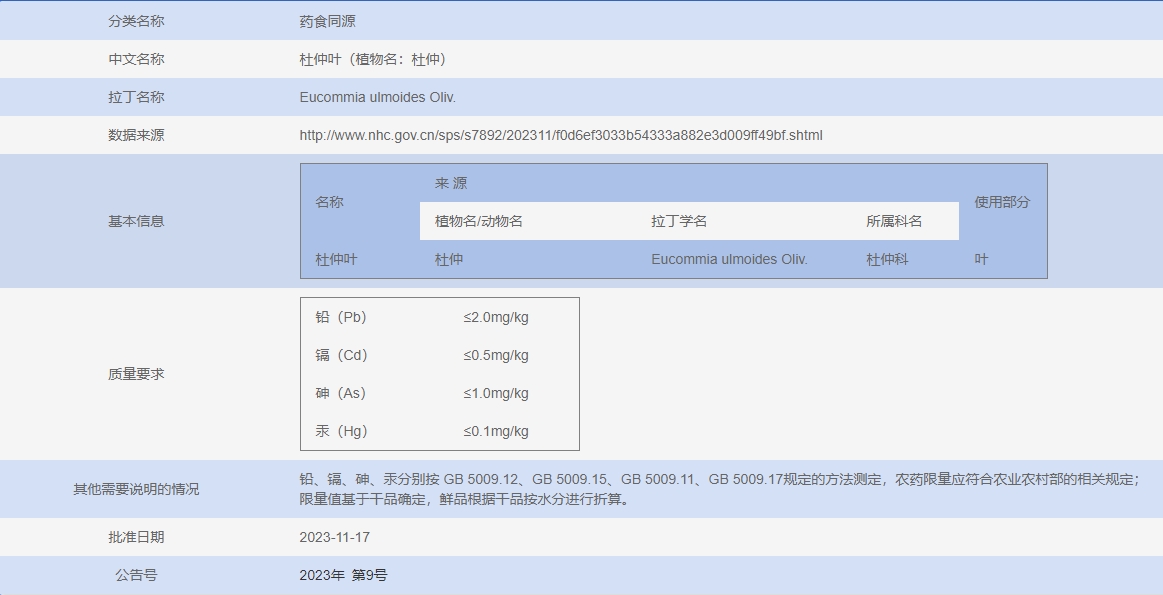Click the 其他需要说明的情况 label

pyautogui.click(x=136, y=489)
